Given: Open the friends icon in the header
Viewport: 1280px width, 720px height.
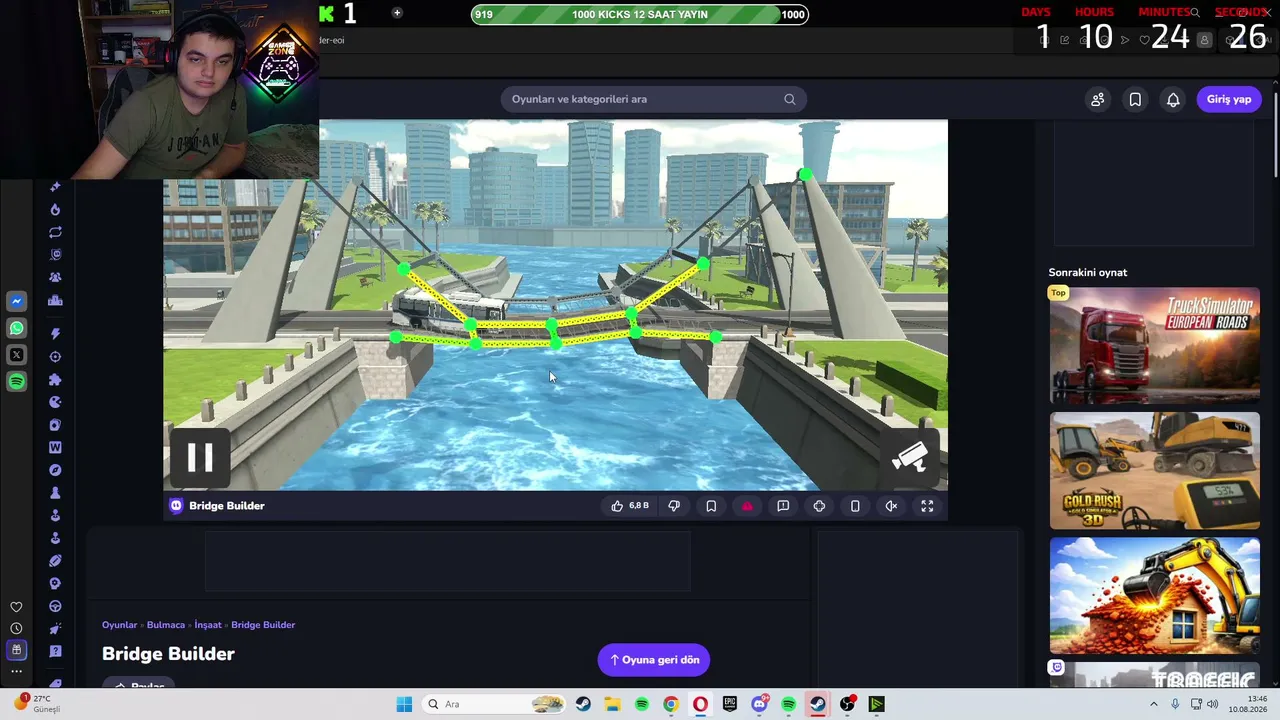Looking at the screenshot, I should point(1098,99).
